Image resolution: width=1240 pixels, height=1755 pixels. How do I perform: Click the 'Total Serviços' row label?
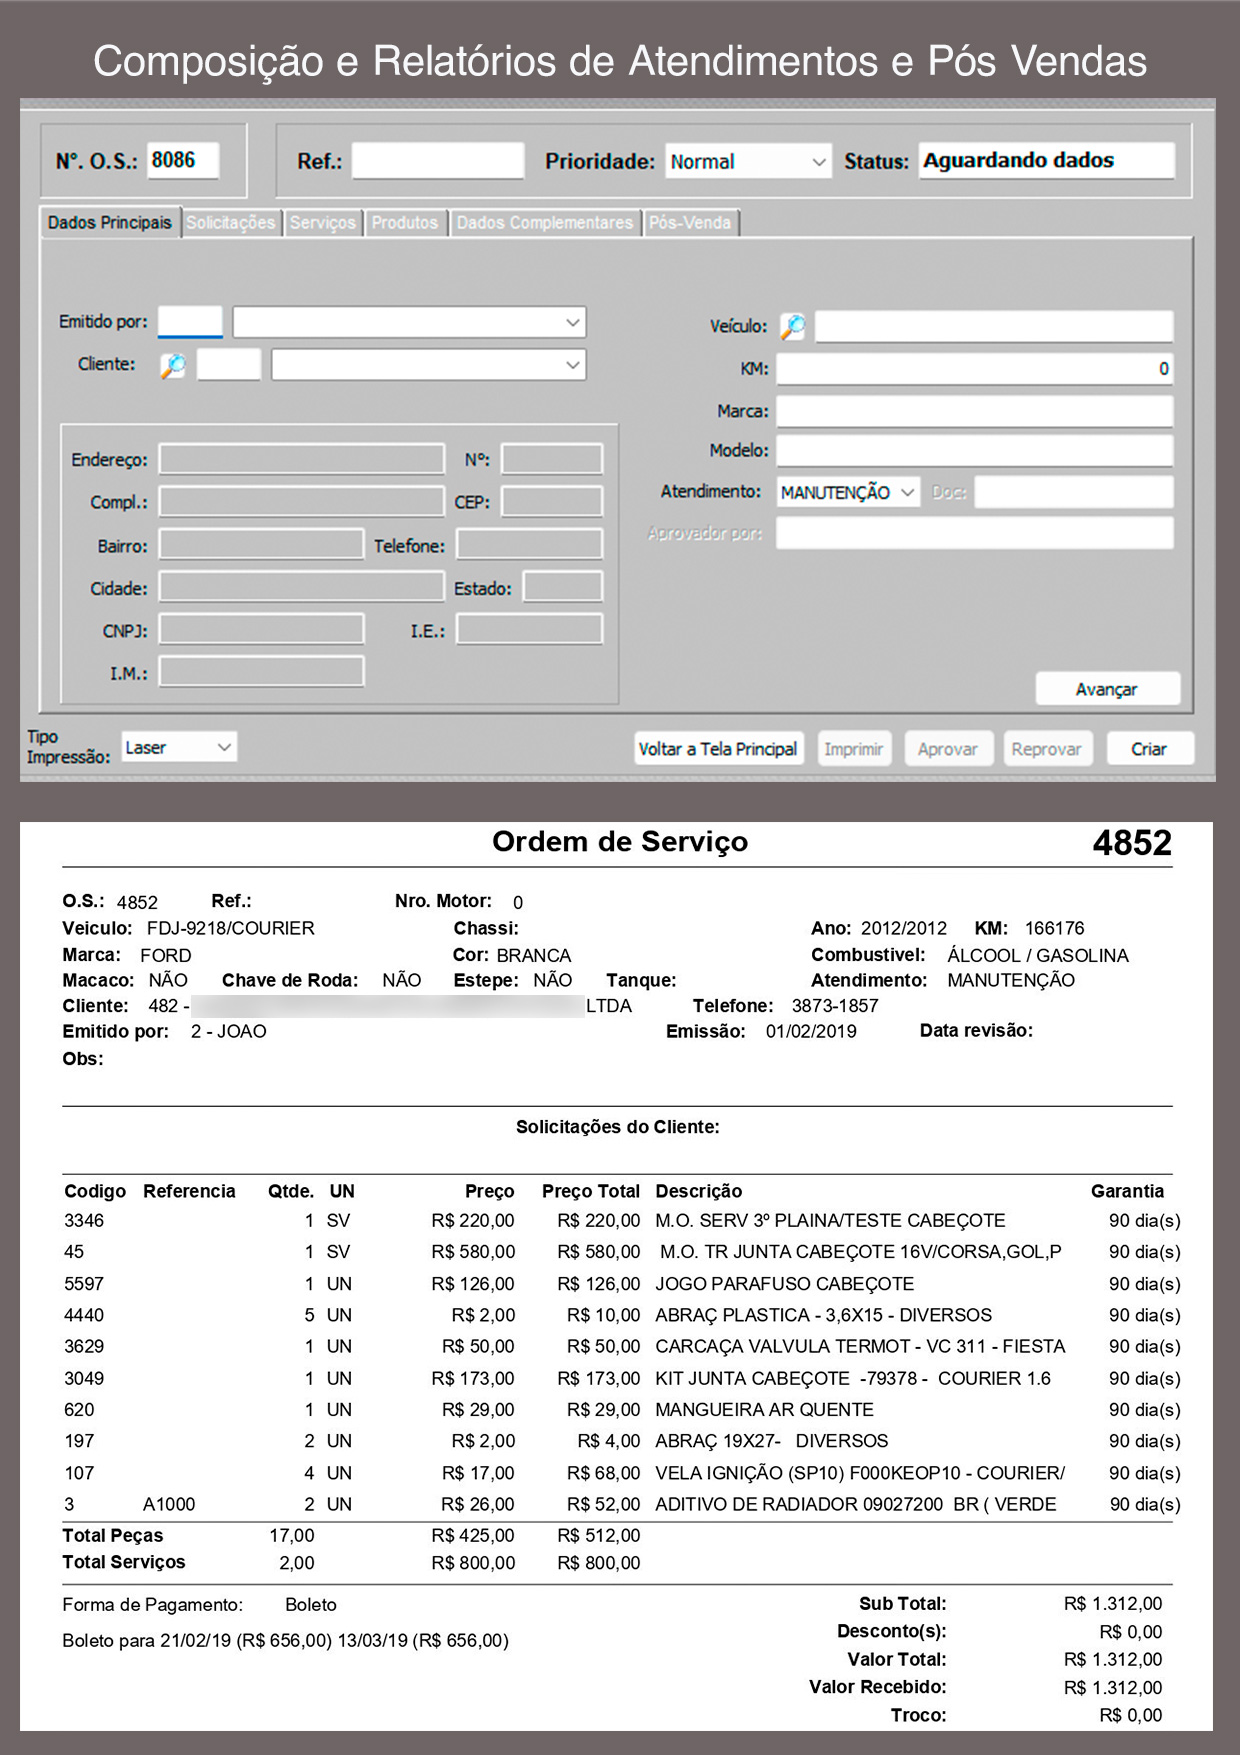[x=124, y=1562]
